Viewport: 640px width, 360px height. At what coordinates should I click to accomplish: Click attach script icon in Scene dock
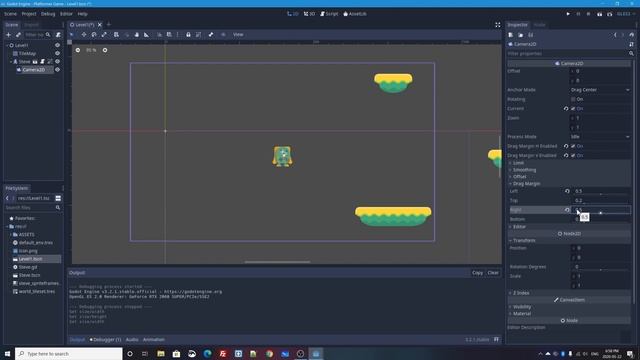tap(58, 35)
